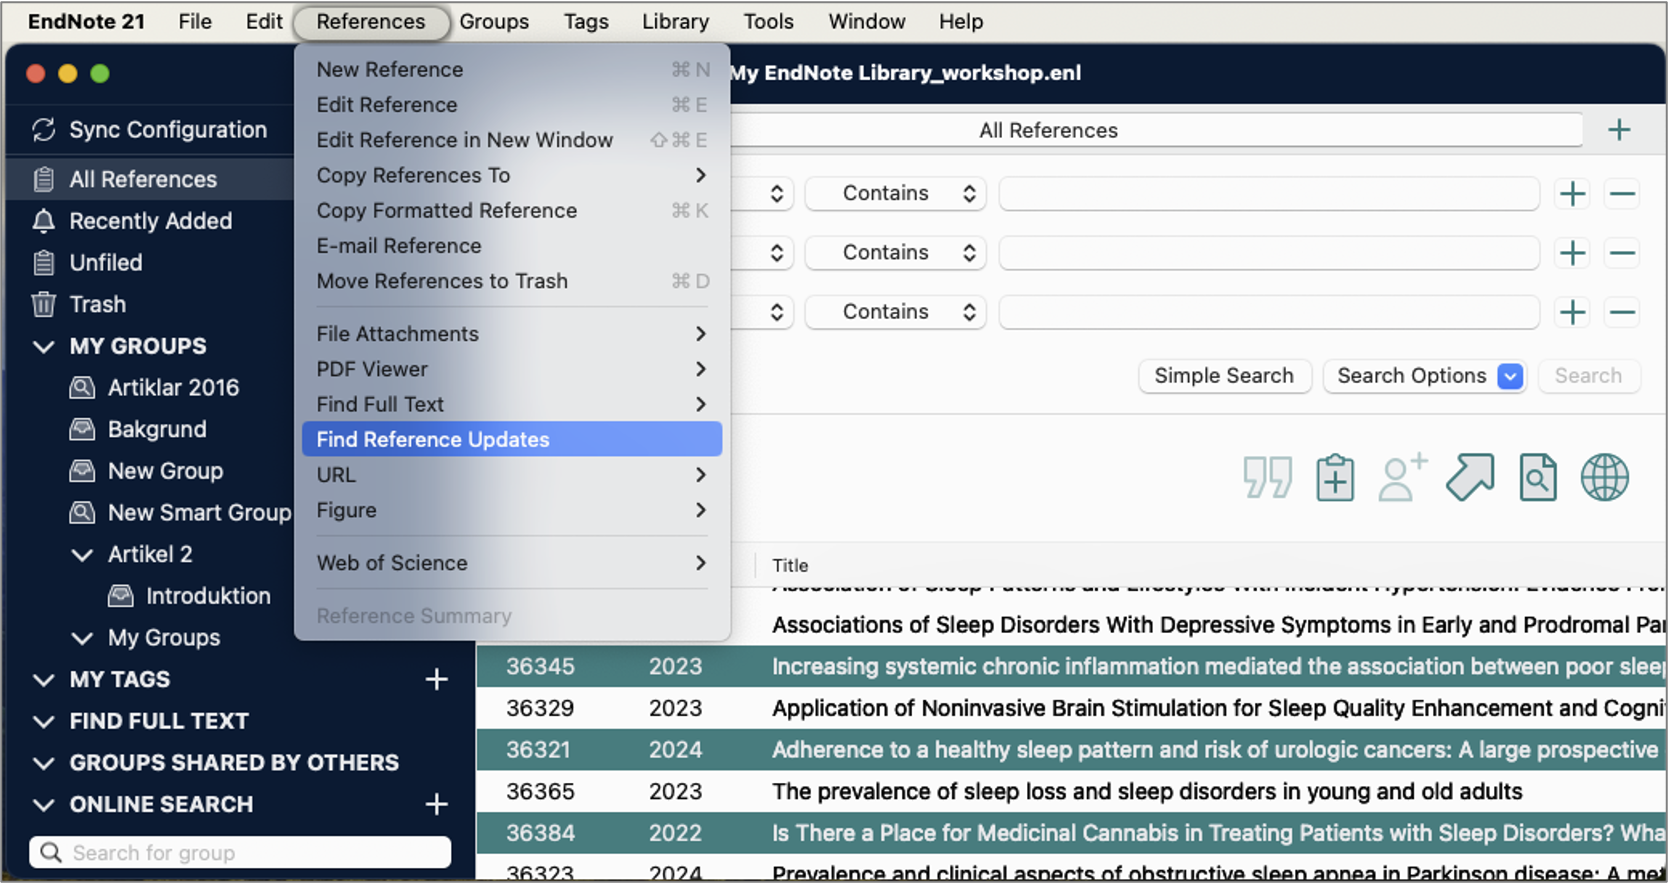
Task: Expand the ONLINE SEARCH section
Action: (x=43, y=805)
